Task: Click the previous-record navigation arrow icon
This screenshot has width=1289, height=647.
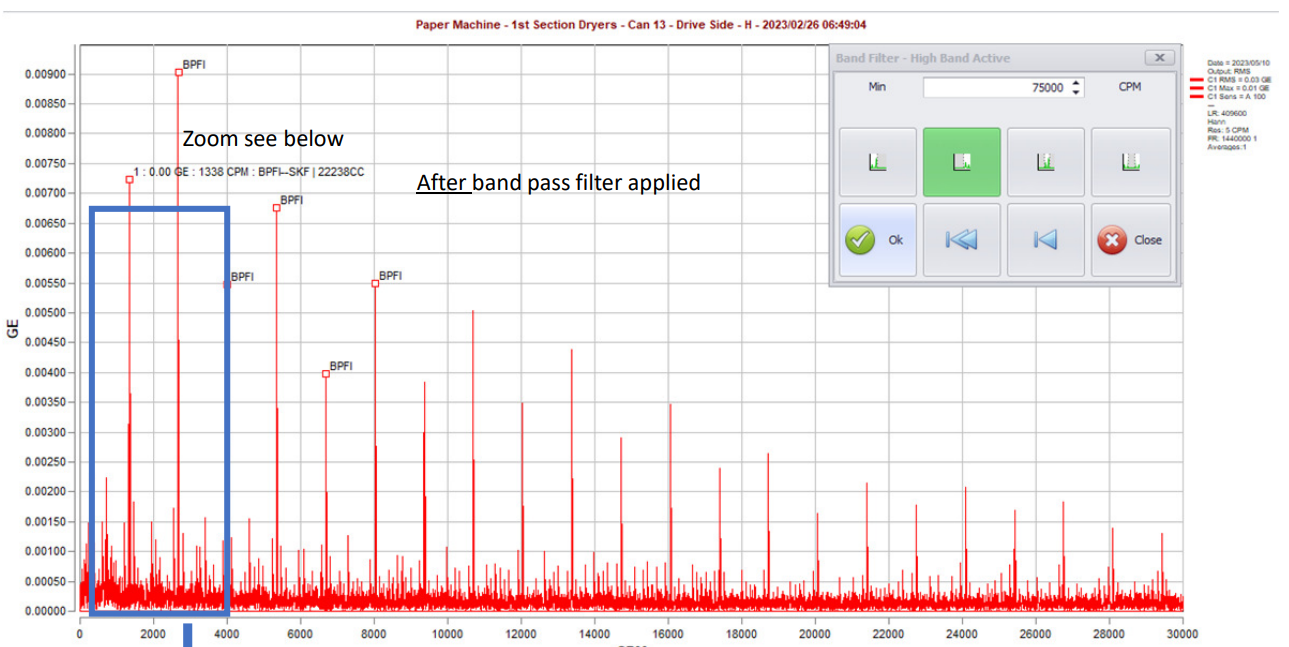Action: (x=1045, y=239)
